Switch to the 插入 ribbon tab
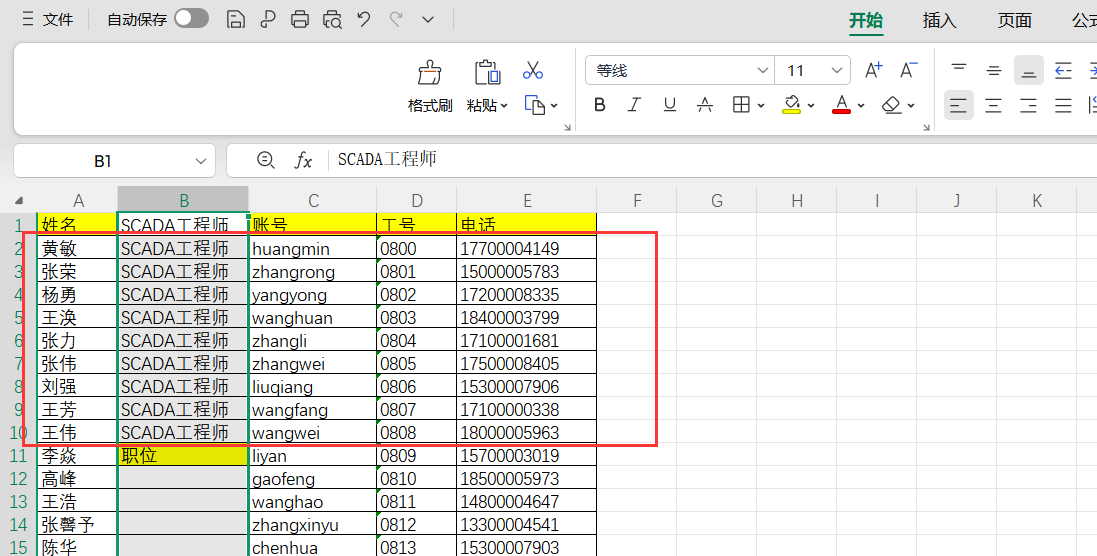Viewport: 1097px width, 556px height. (939, 20)
